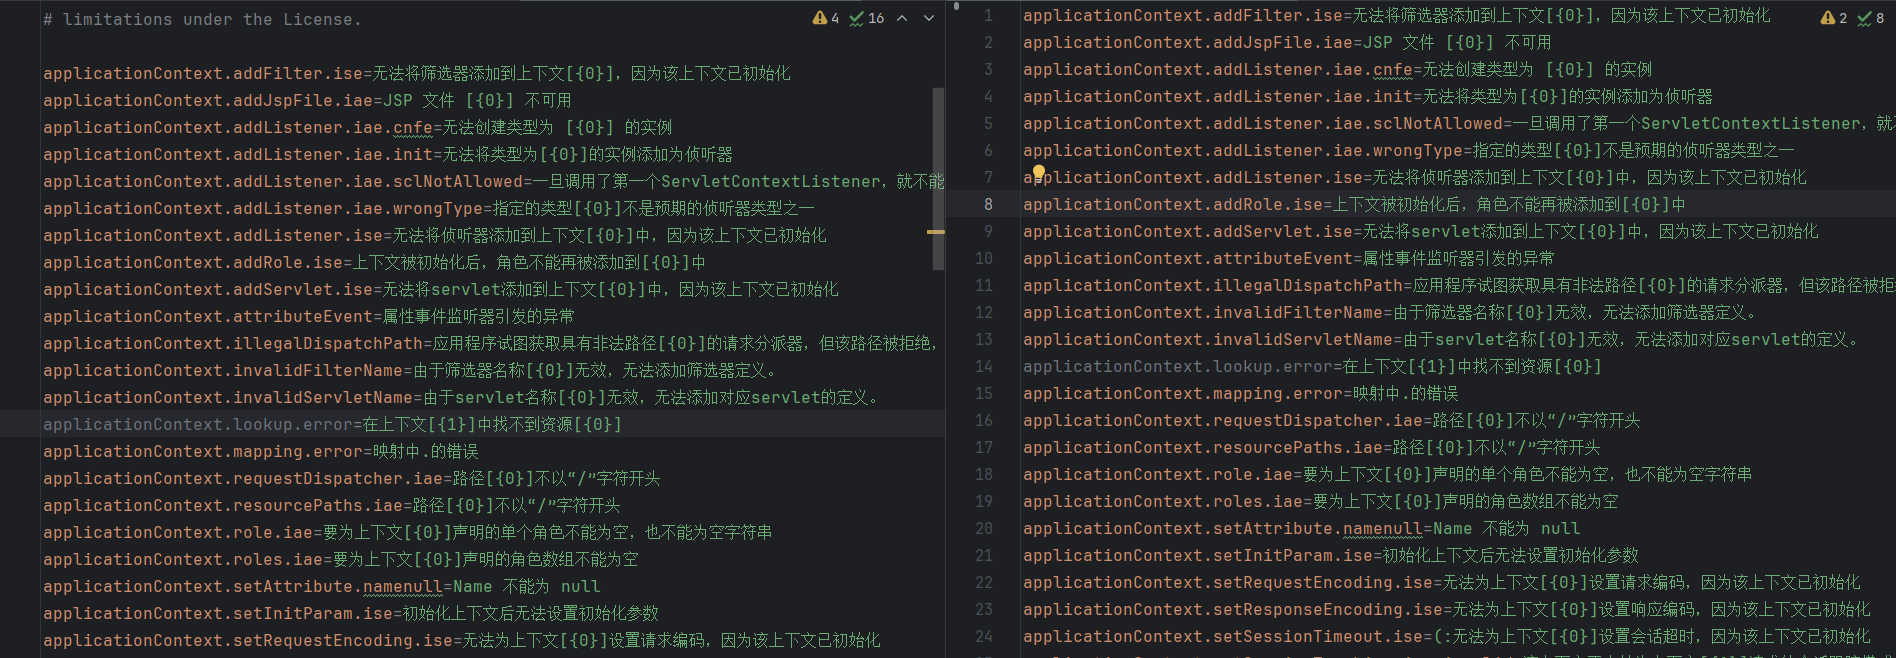Open the yellow light bulb quick-fix on line 7
Image resolution: width=1896 pixels, height=658 pixels.
1038,172
